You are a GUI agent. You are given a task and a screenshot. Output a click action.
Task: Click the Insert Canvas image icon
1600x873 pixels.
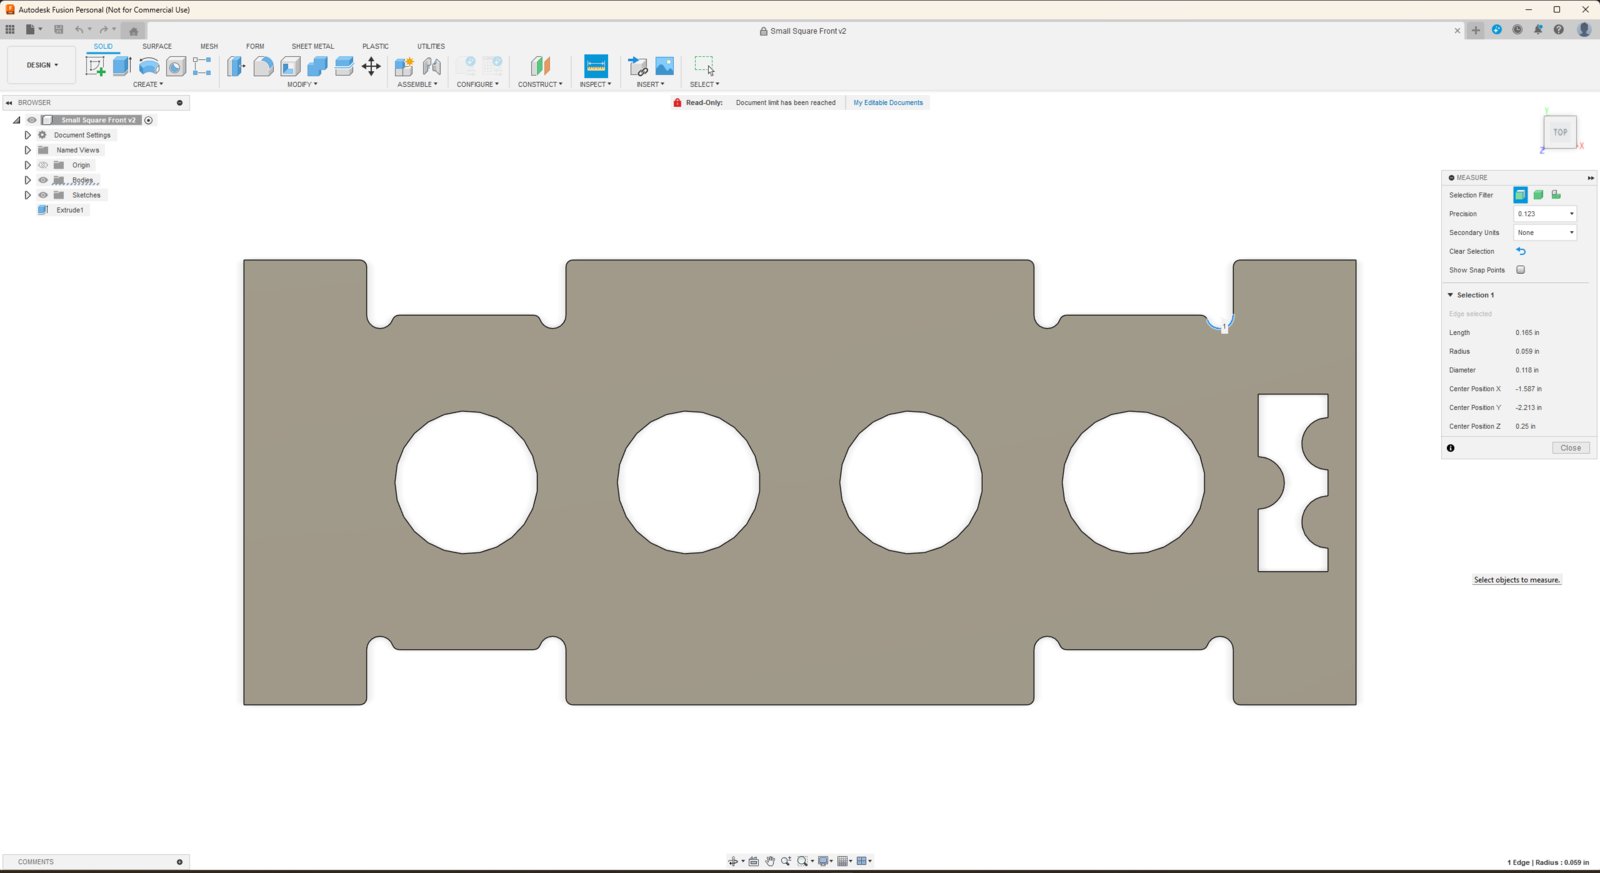665,66
